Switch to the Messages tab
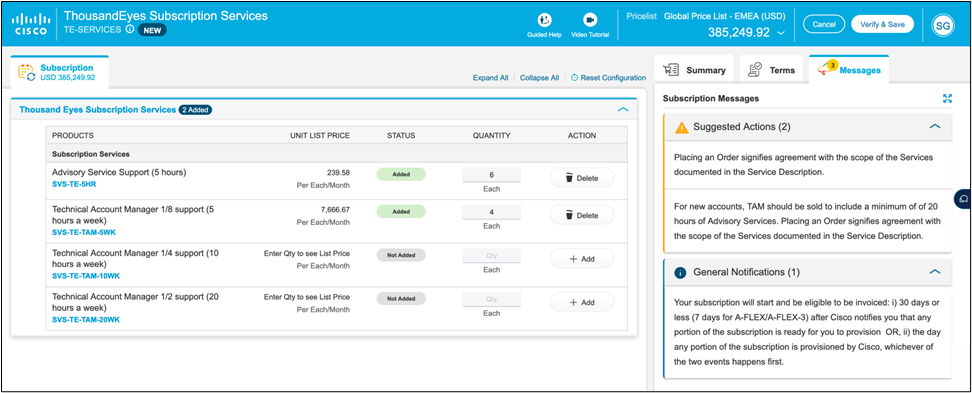 849,70
